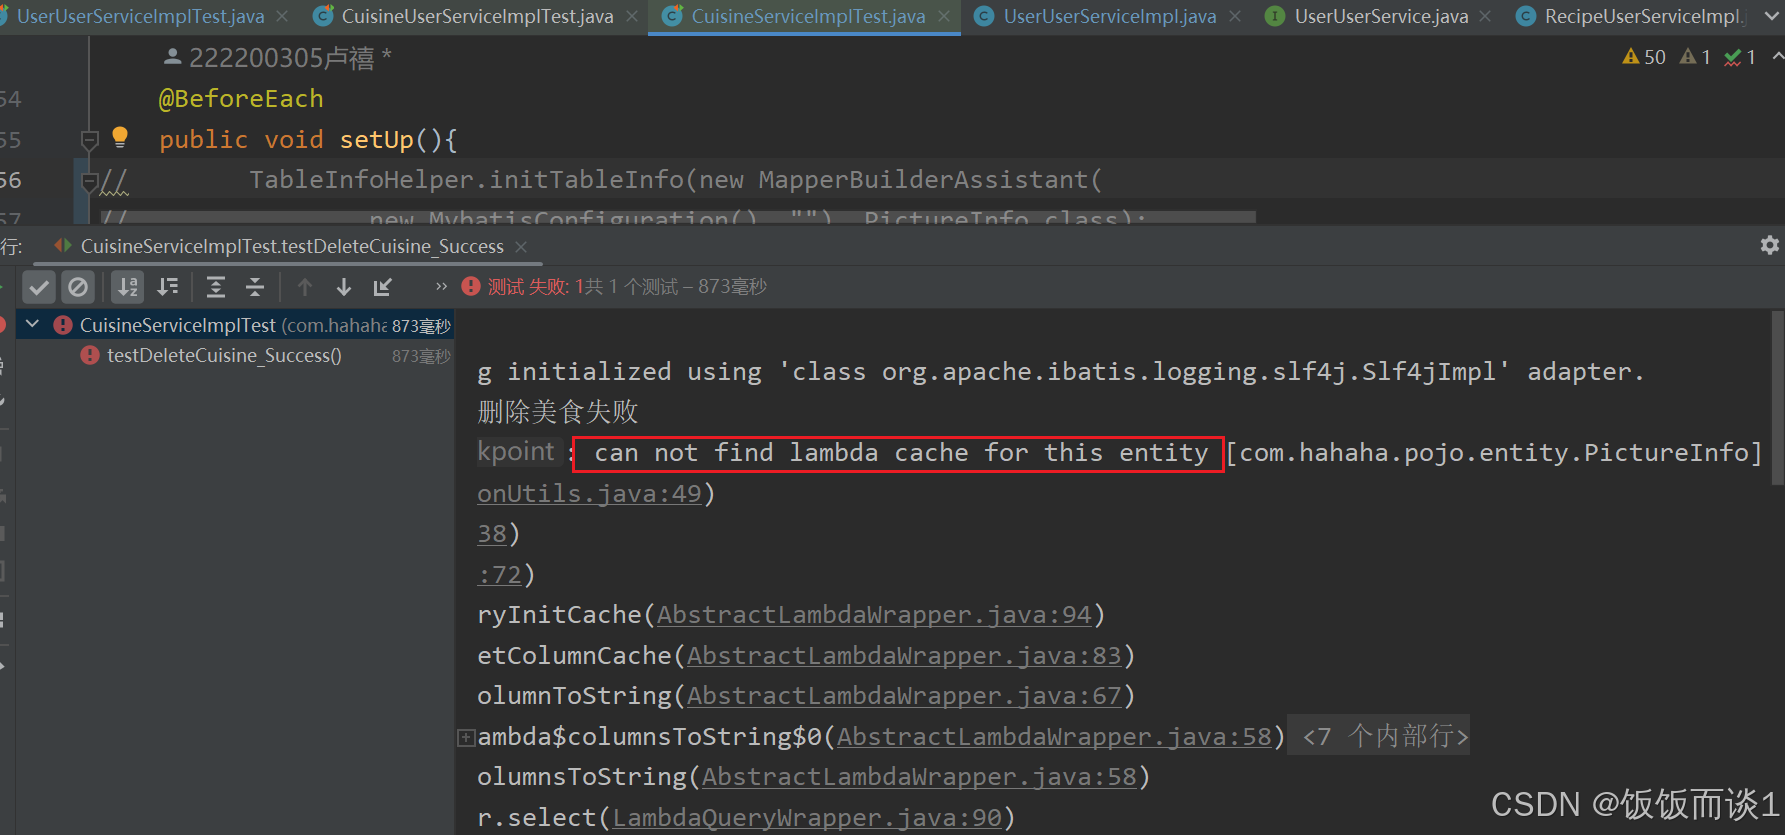Click the 50 warnings indicator
The image size is (1785, 835).
(1644, 57)
